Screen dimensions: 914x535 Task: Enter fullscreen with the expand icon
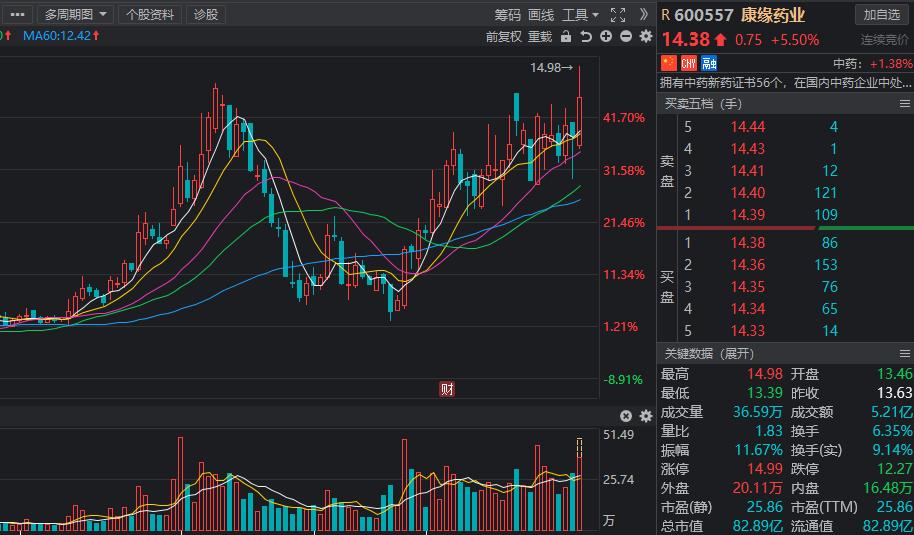point(617,14)
